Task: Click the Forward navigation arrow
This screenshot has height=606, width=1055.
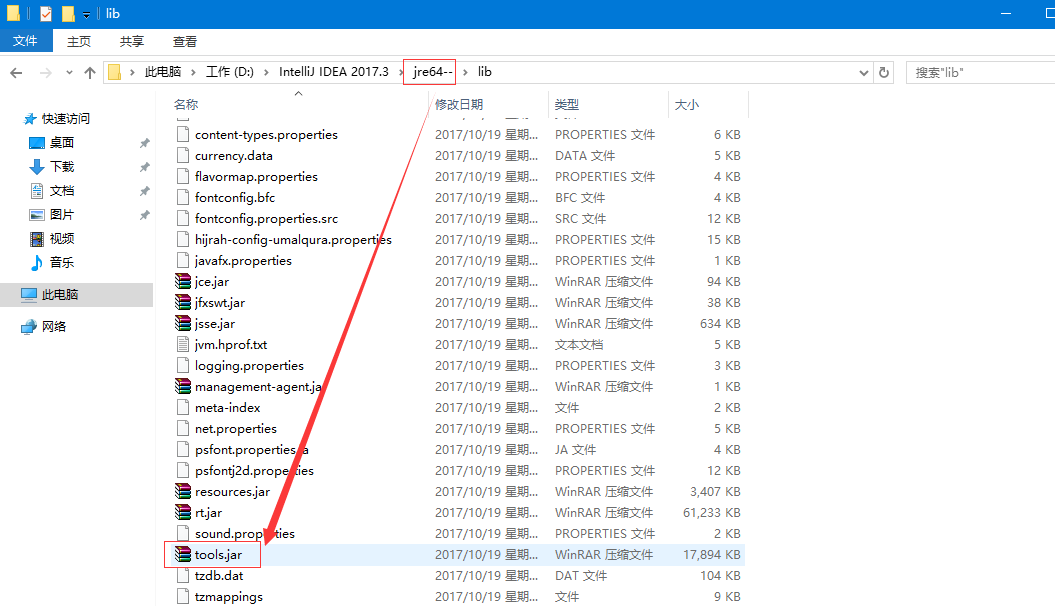Action: click(x=46, y=73)
